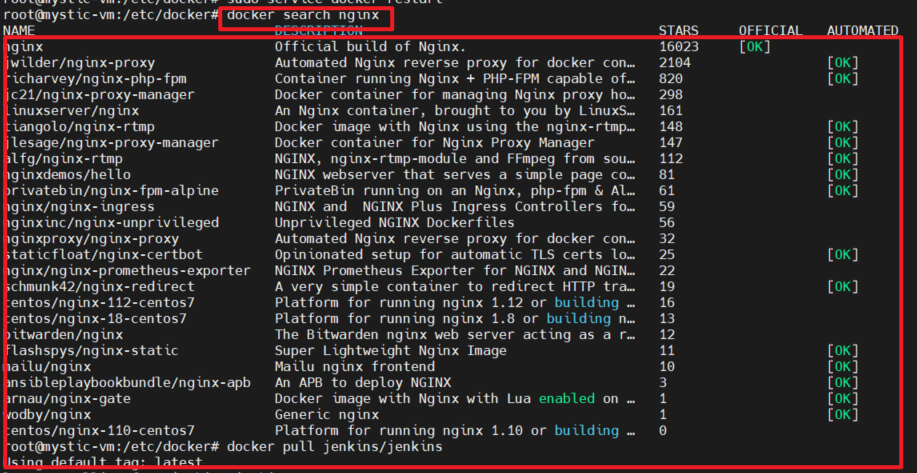
Task: Click the 2104 stars value
Action: coord(674,63)
